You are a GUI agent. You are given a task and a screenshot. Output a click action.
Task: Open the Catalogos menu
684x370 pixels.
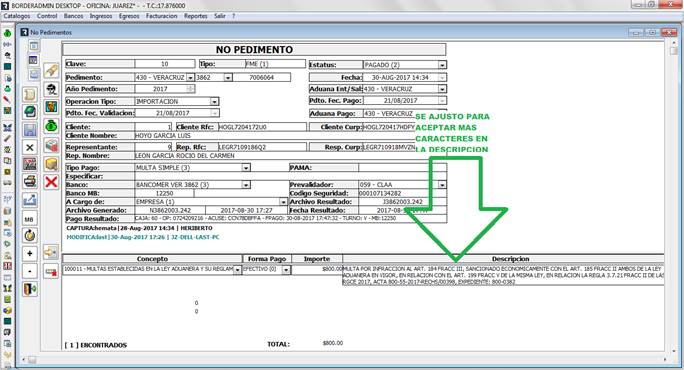pyautogui.click(x=17, y=16)
